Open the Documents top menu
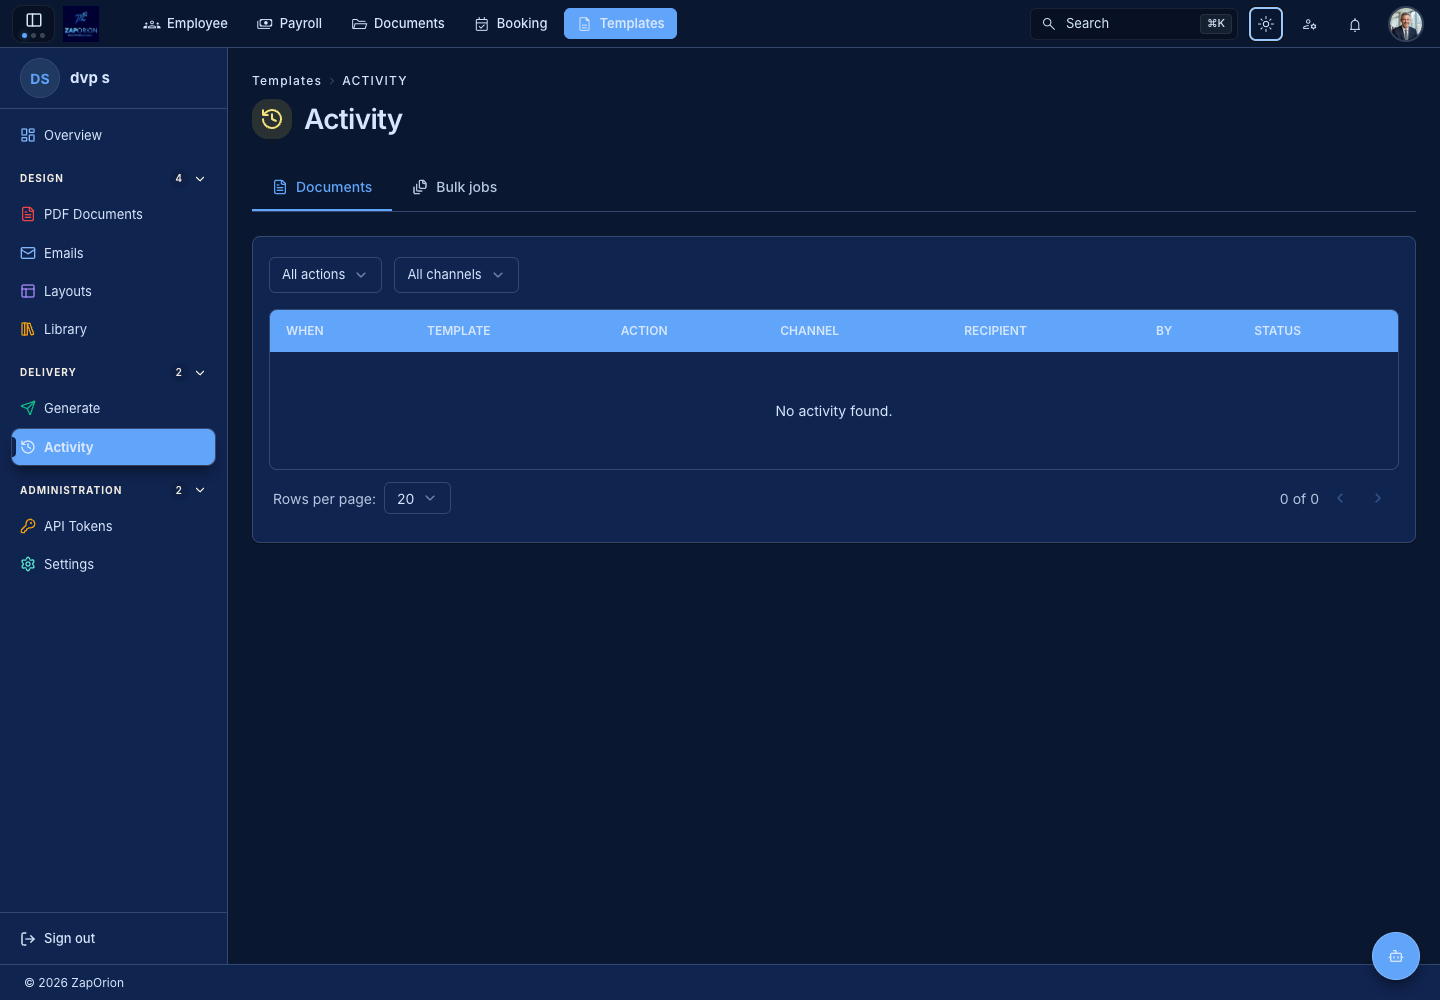The height and width of the screenshot is (1000, 1440). coord(398,23)
